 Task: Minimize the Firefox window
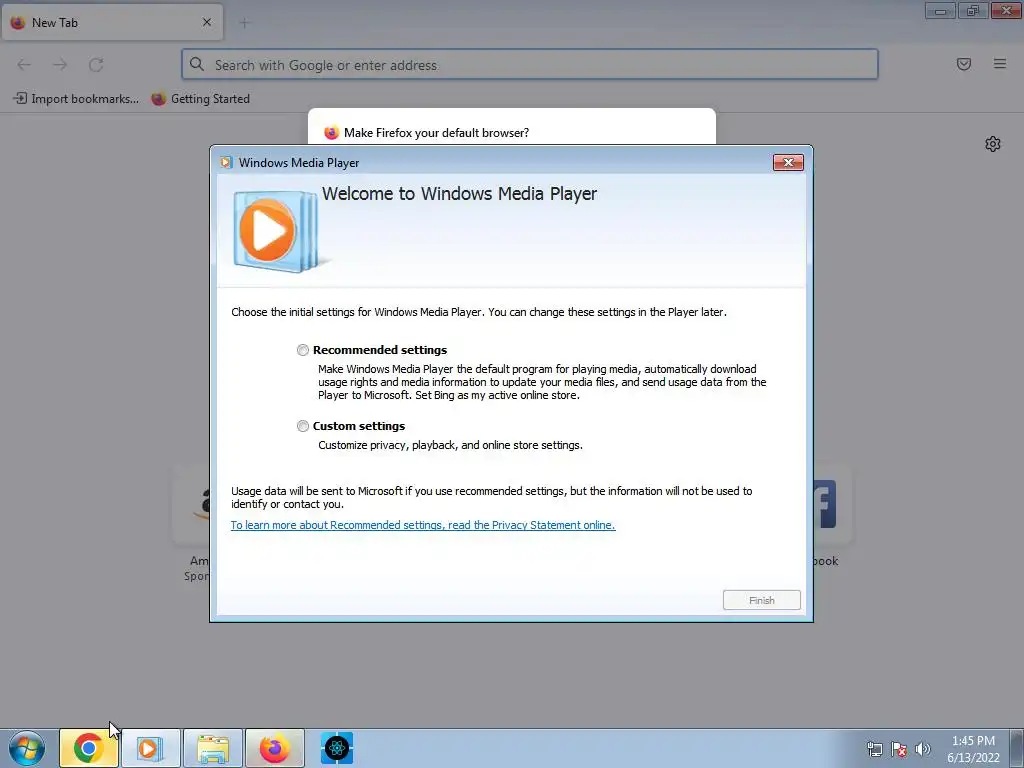click(940, 10)
